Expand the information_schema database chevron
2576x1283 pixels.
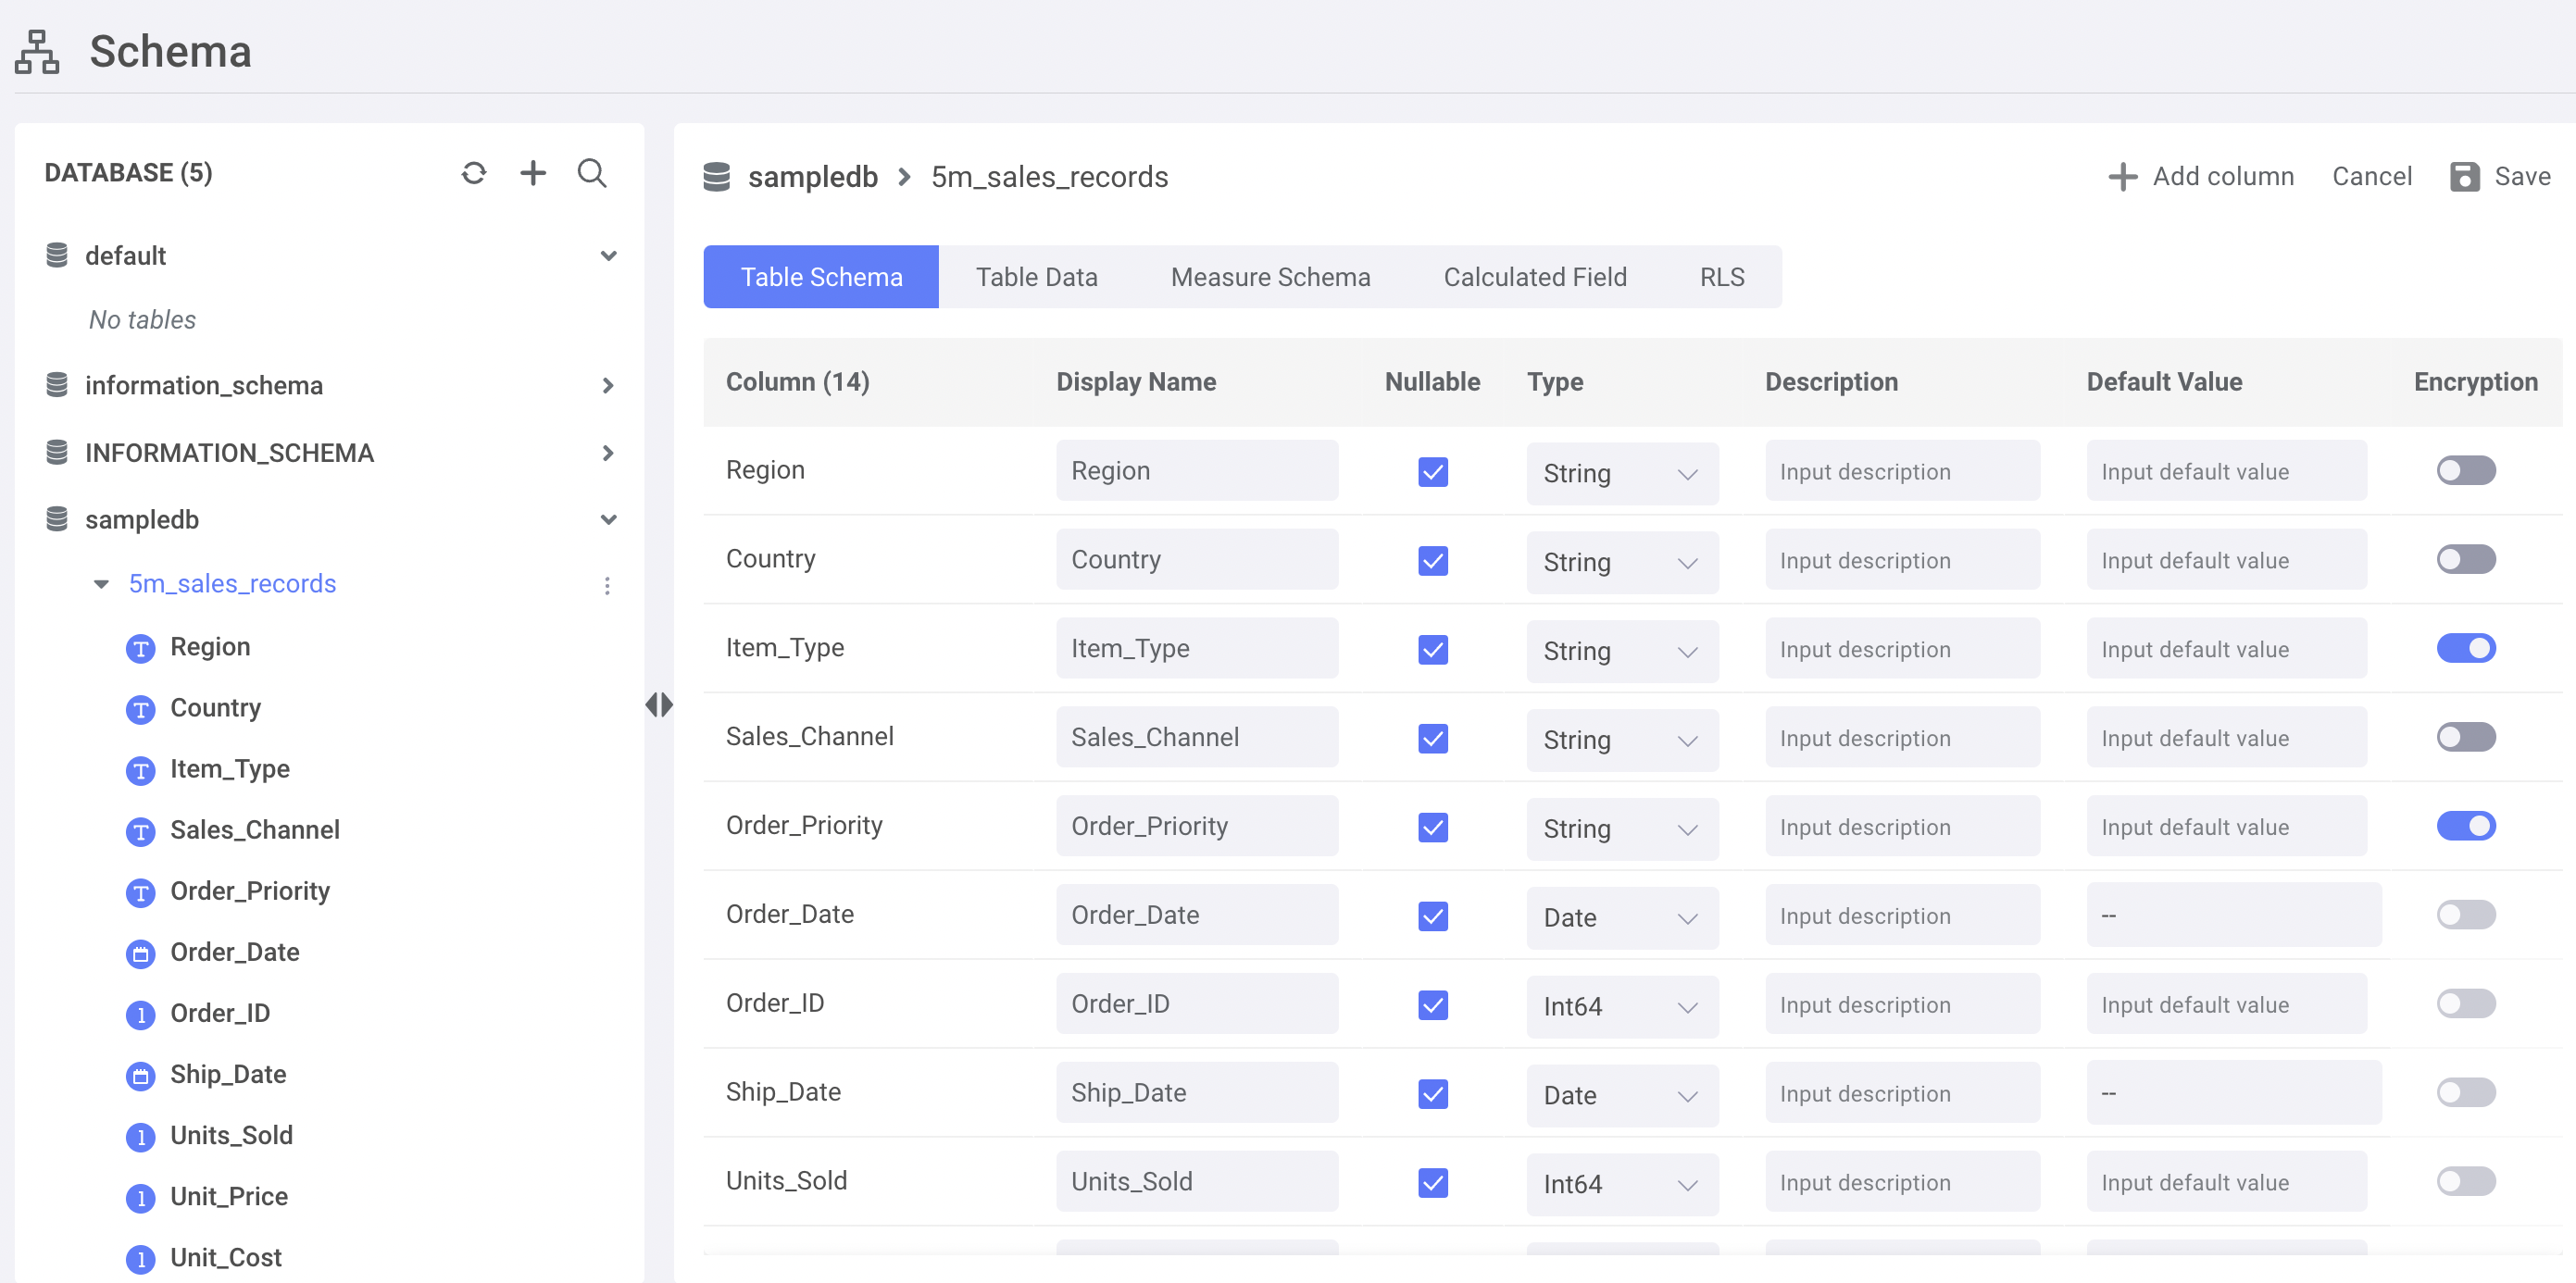608,385
